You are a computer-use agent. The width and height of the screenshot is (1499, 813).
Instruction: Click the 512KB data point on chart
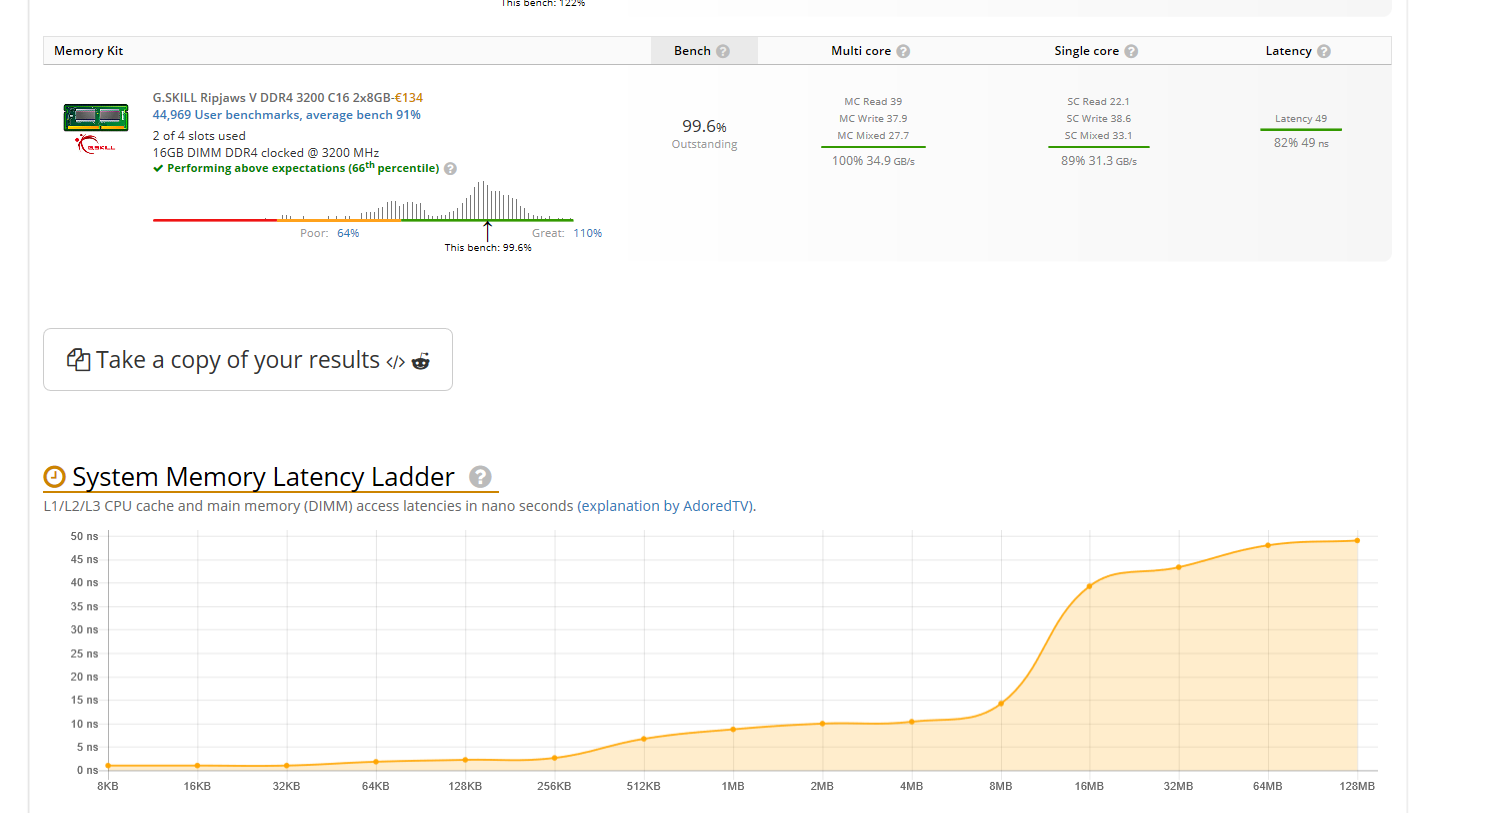(644, 739)
